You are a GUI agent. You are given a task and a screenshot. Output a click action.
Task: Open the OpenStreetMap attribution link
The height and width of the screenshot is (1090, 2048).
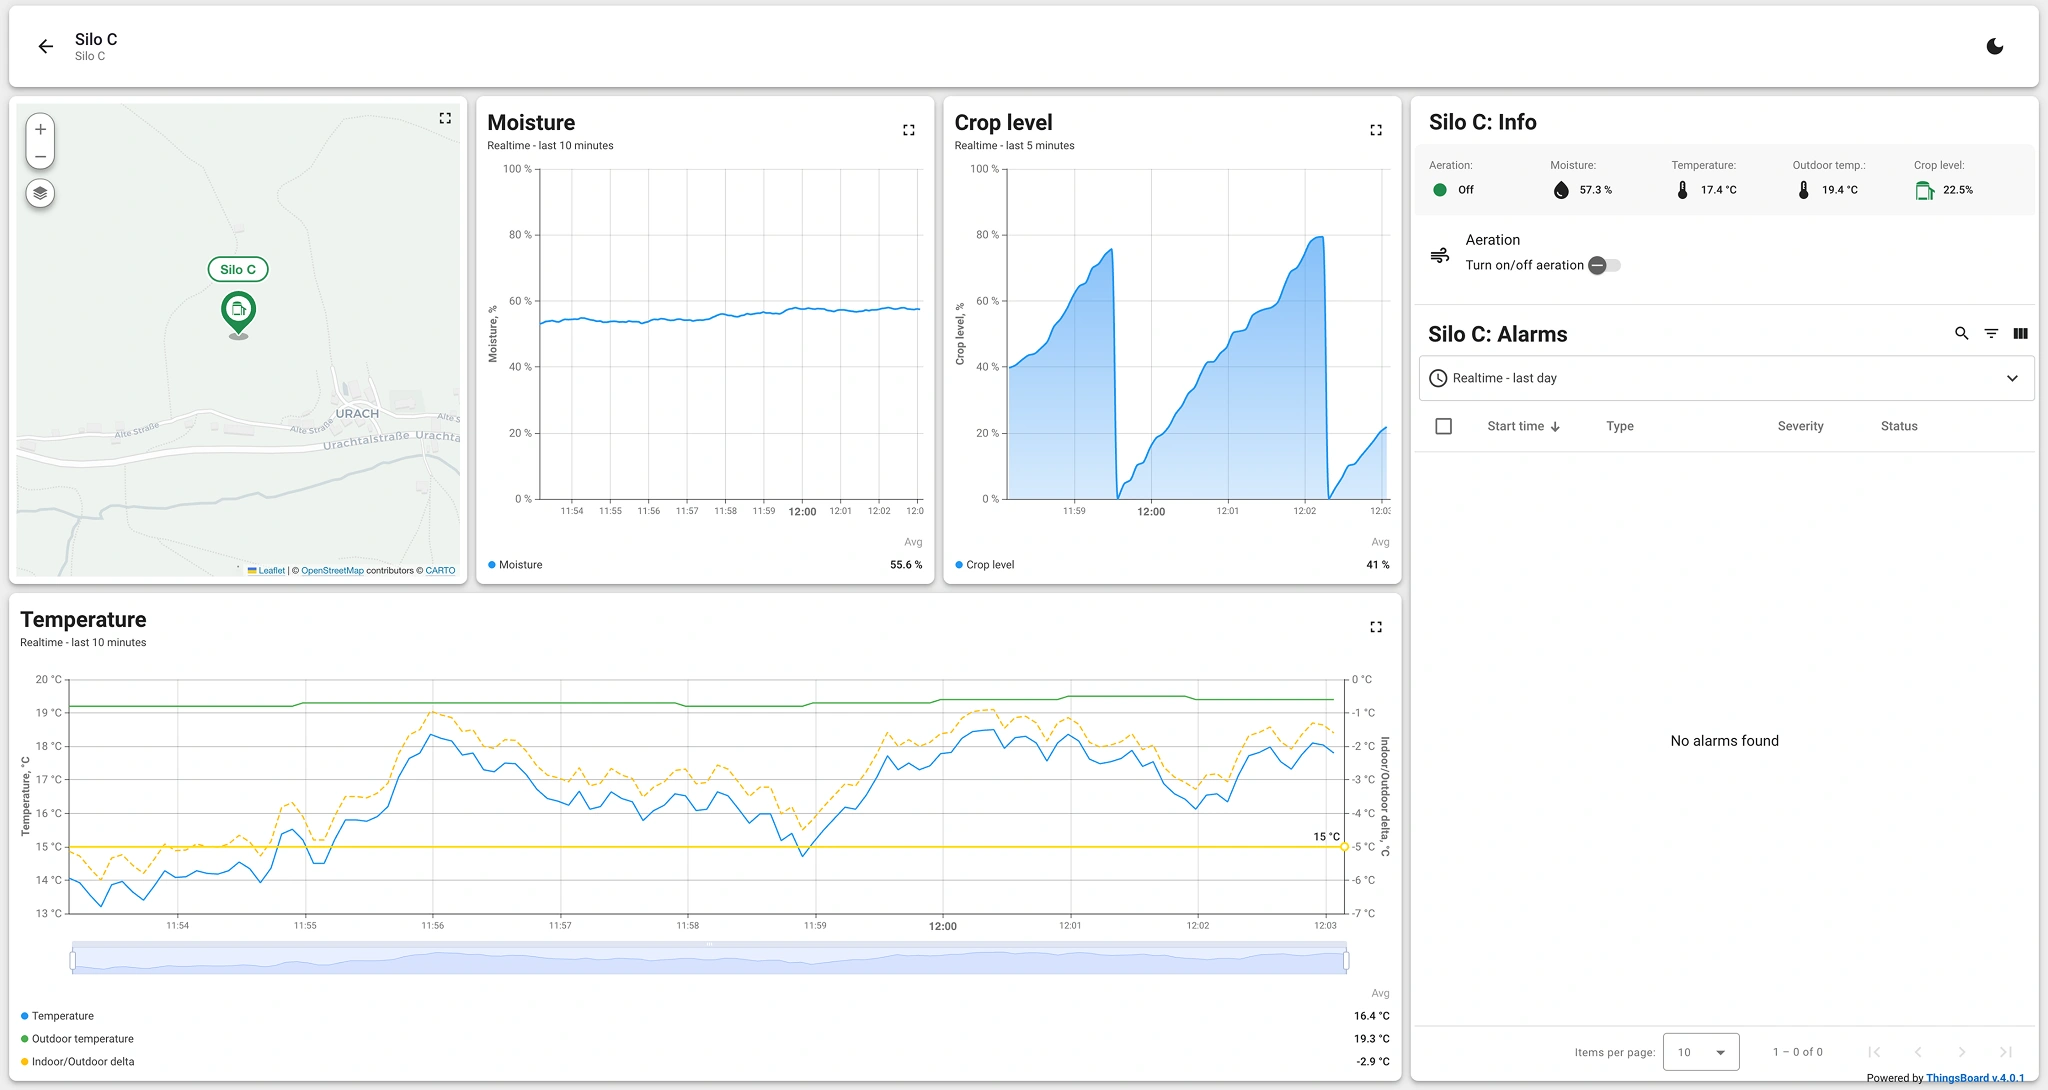pyautogui.click(x=332, y=571)
